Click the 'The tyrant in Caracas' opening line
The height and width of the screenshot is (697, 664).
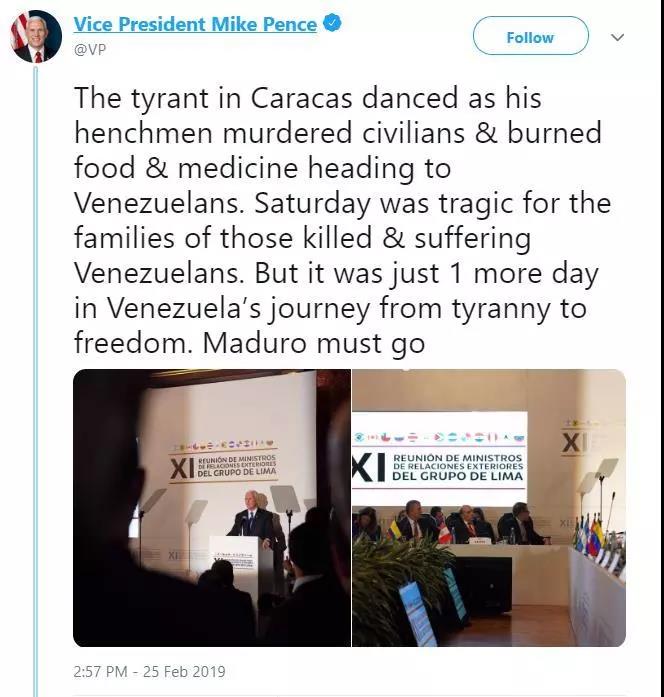pyautogui.click(x=213, y=98)
